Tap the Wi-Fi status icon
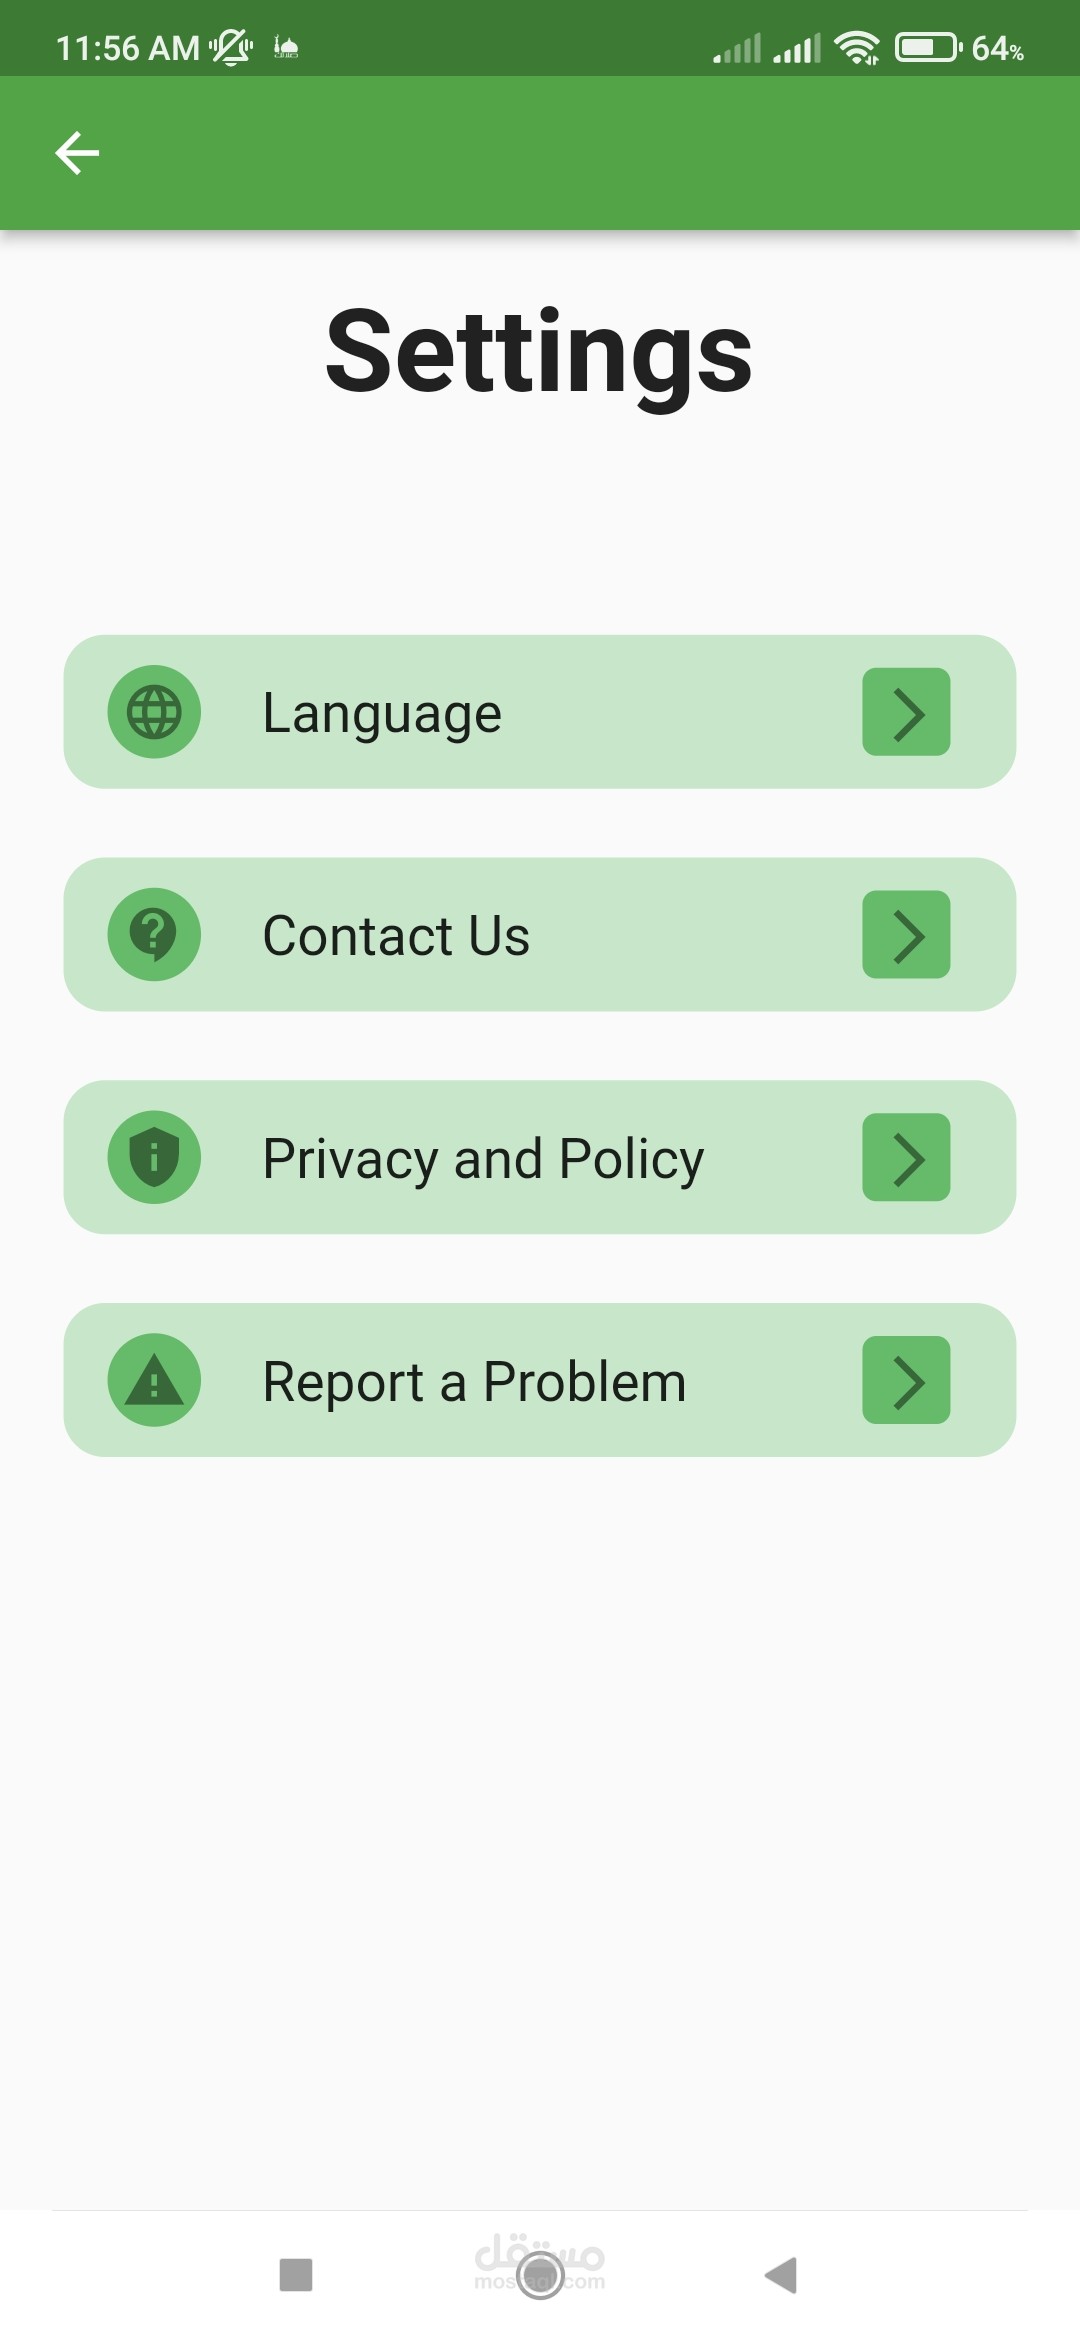This screenshot has width=1080, height=2340. [857, 47]
